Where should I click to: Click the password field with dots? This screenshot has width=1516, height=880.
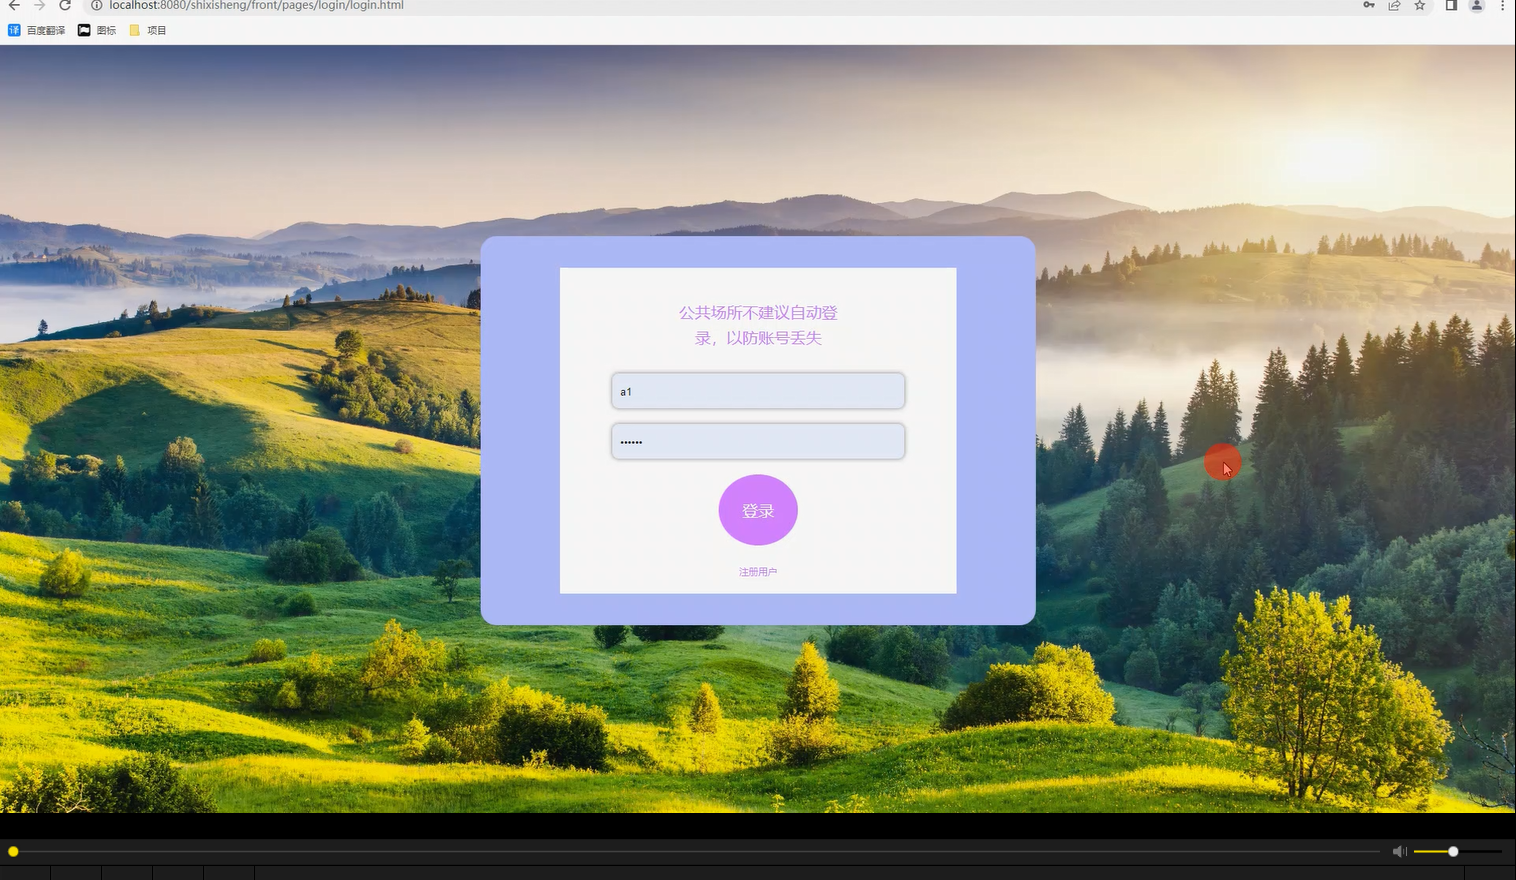coord(758,441)
